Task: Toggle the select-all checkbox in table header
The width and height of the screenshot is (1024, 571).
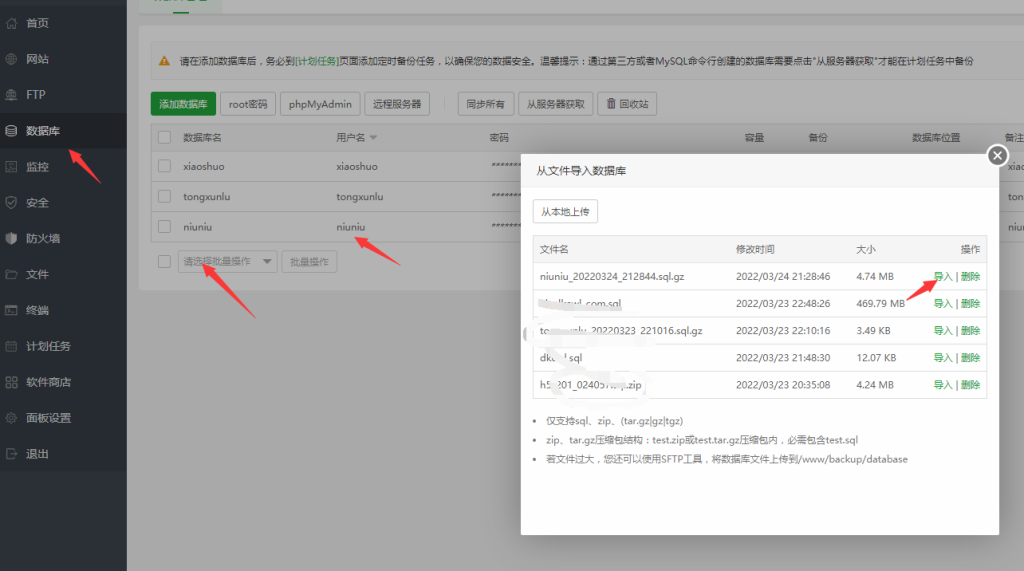Action: click(x=165, y=138)
